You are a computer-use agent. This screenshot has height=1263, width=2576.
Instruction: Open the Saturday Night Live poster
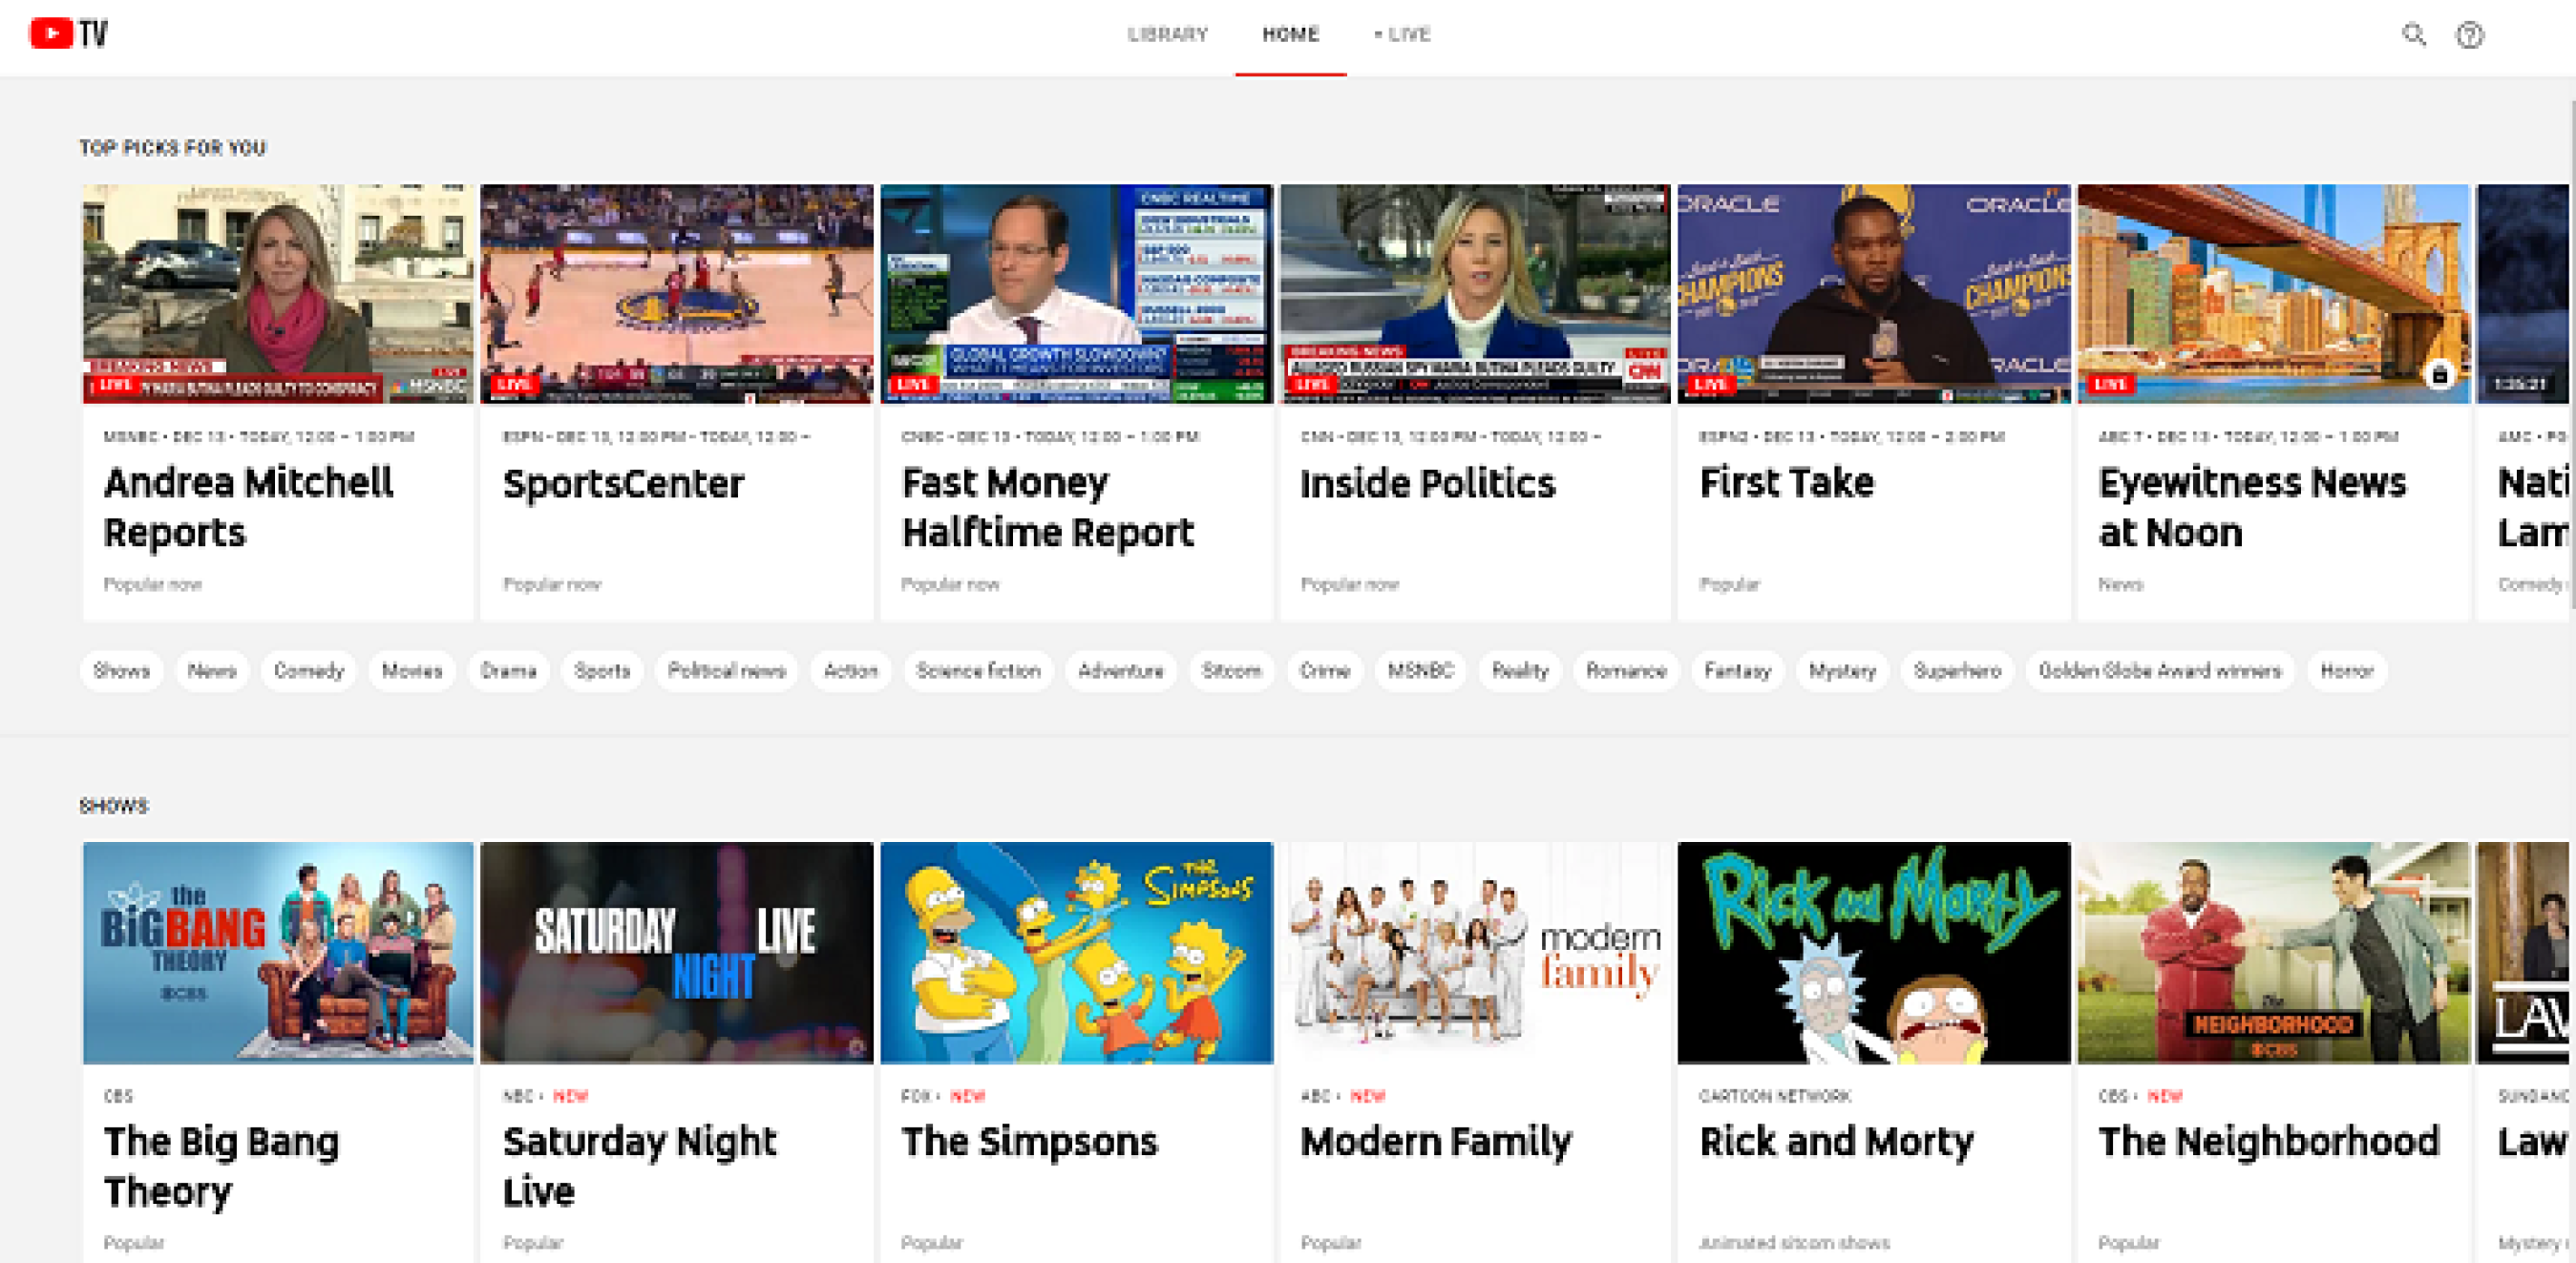pos(677,953)
